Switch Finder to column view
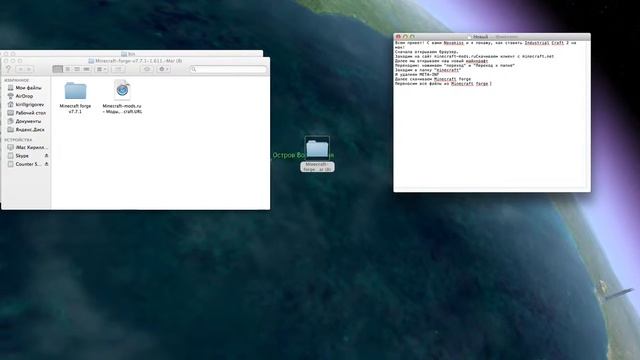This screenshot has width=640, height=360. pyautogui.click(x=77, y=69)
